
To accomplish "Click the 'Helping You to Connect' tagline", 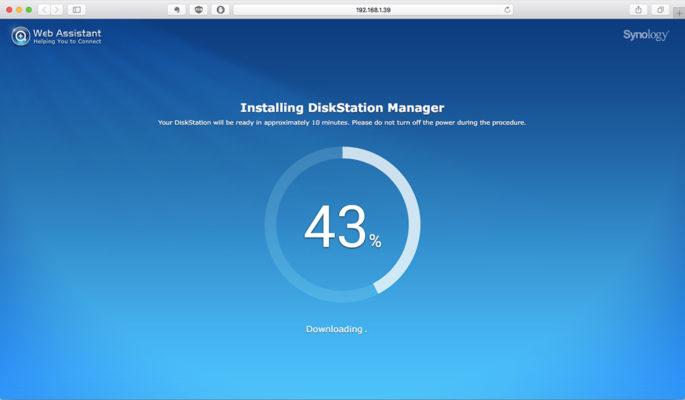I will [67, 41].
